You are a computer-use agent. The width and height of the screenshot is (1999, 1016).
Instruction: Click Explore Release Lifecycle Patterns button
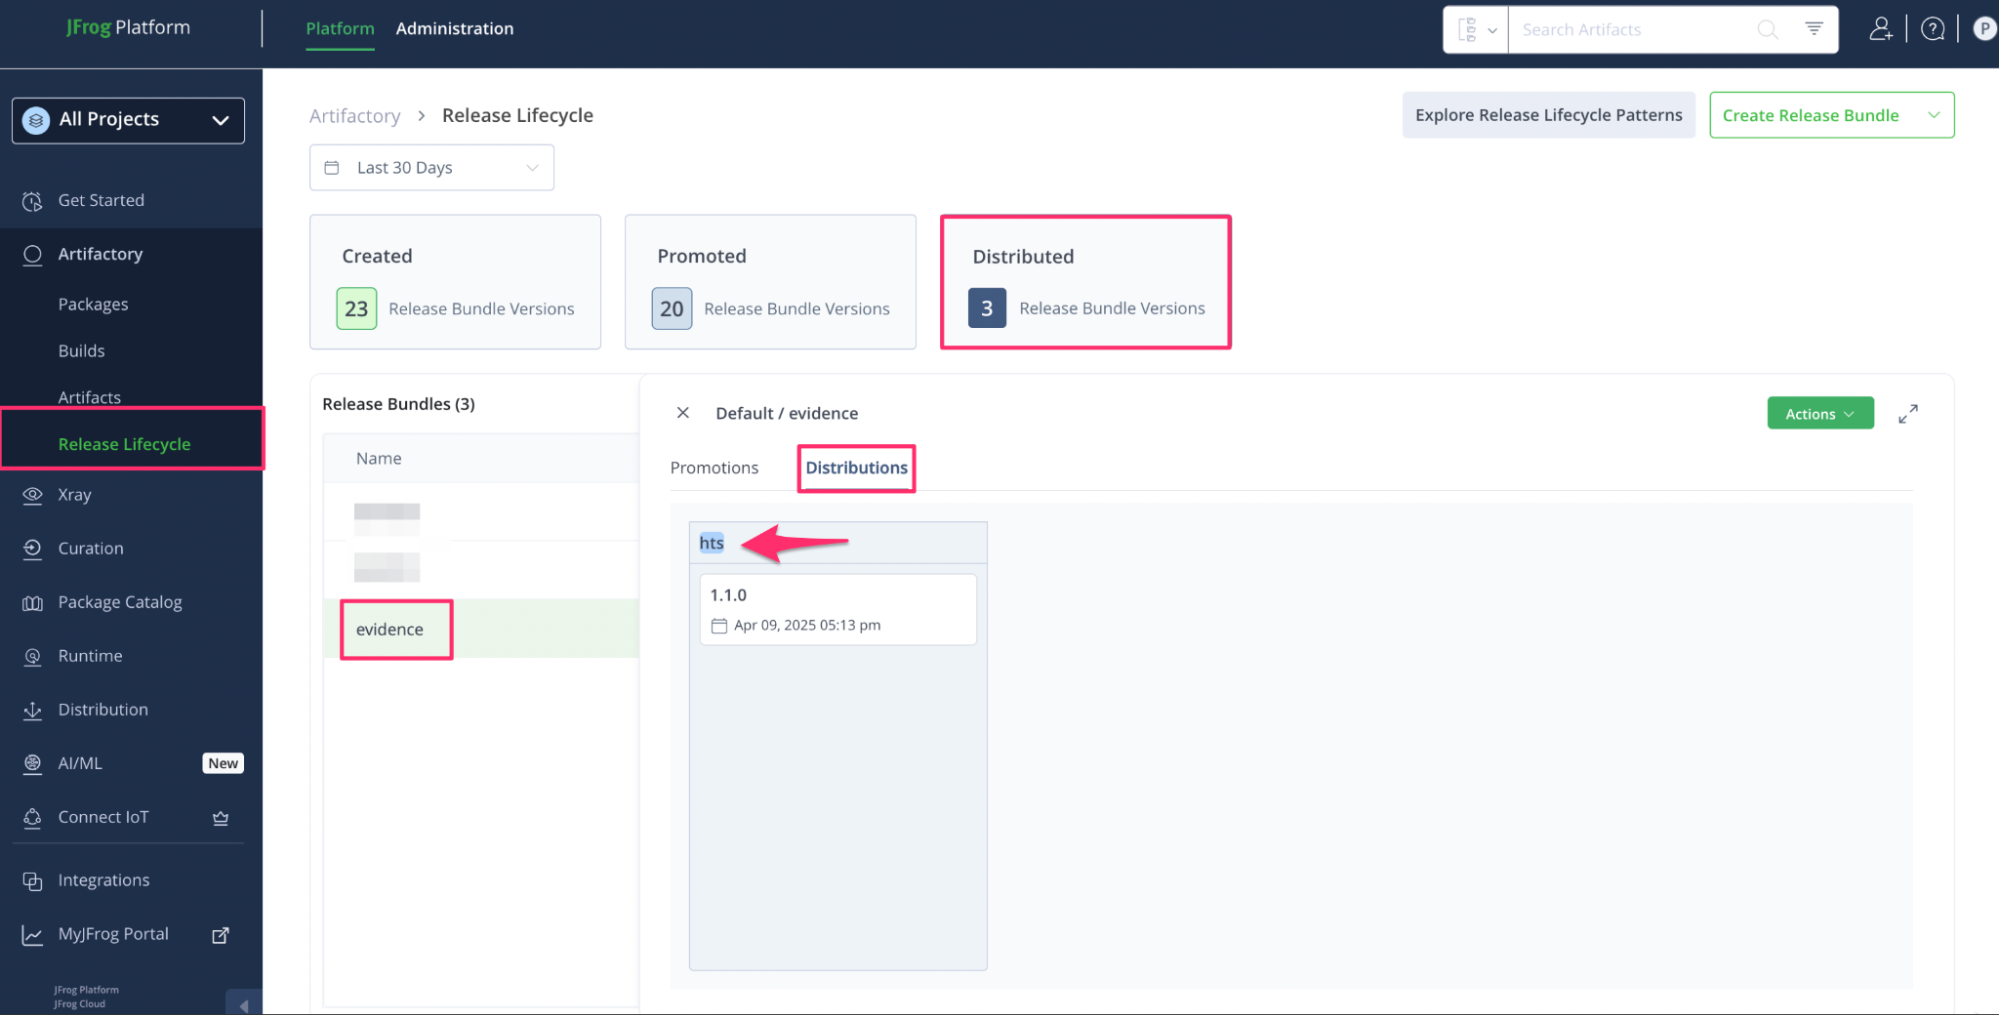pos(1547,115)
